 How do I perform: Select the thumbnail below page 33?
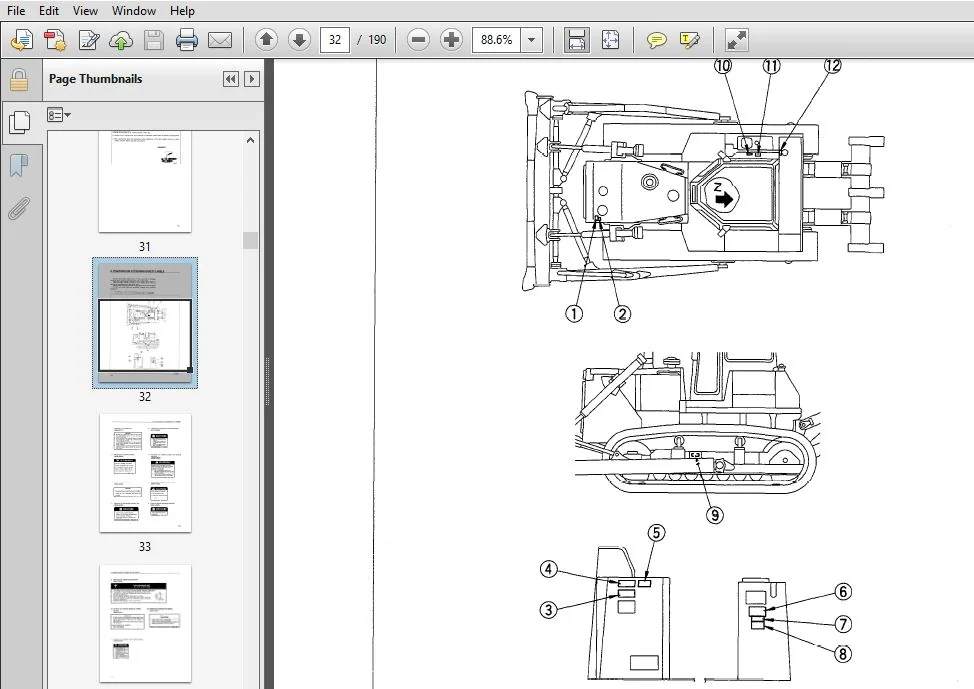pyautogui.click(x=145, y=623)
